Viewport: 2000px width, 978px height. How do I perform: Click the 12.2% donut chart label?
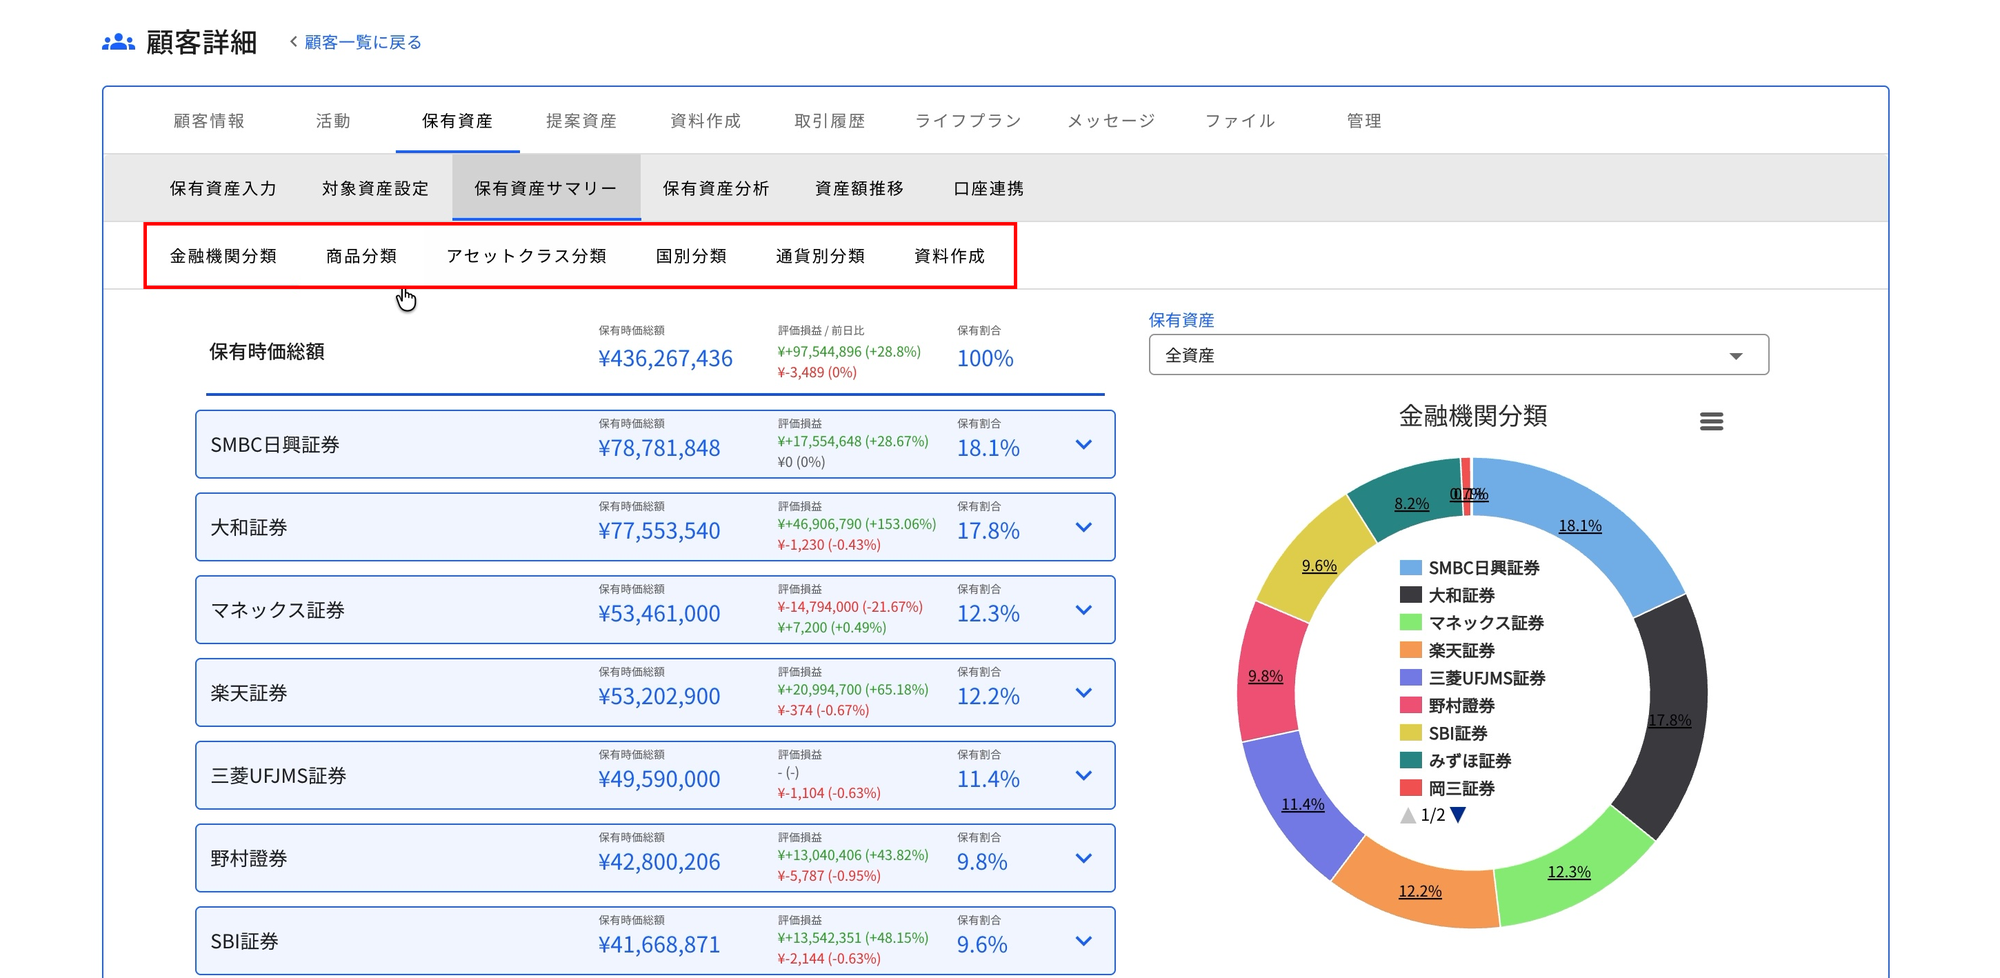pyautogui.click(x=1420, y=891)
